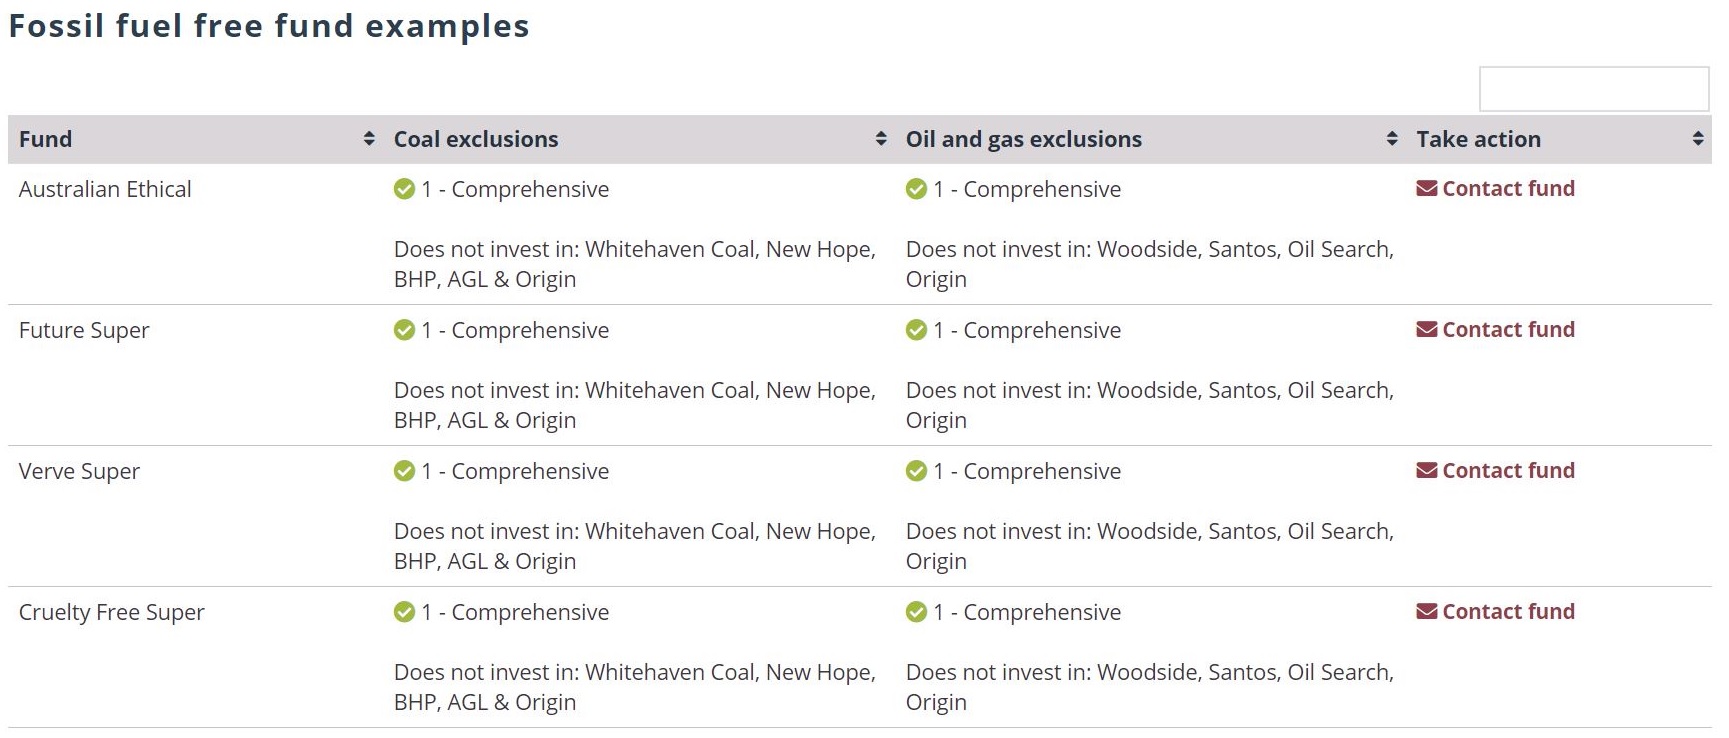Click the green check icon in Verve Super's coal exclusions

pyautogui.click(x=404, y=471)
